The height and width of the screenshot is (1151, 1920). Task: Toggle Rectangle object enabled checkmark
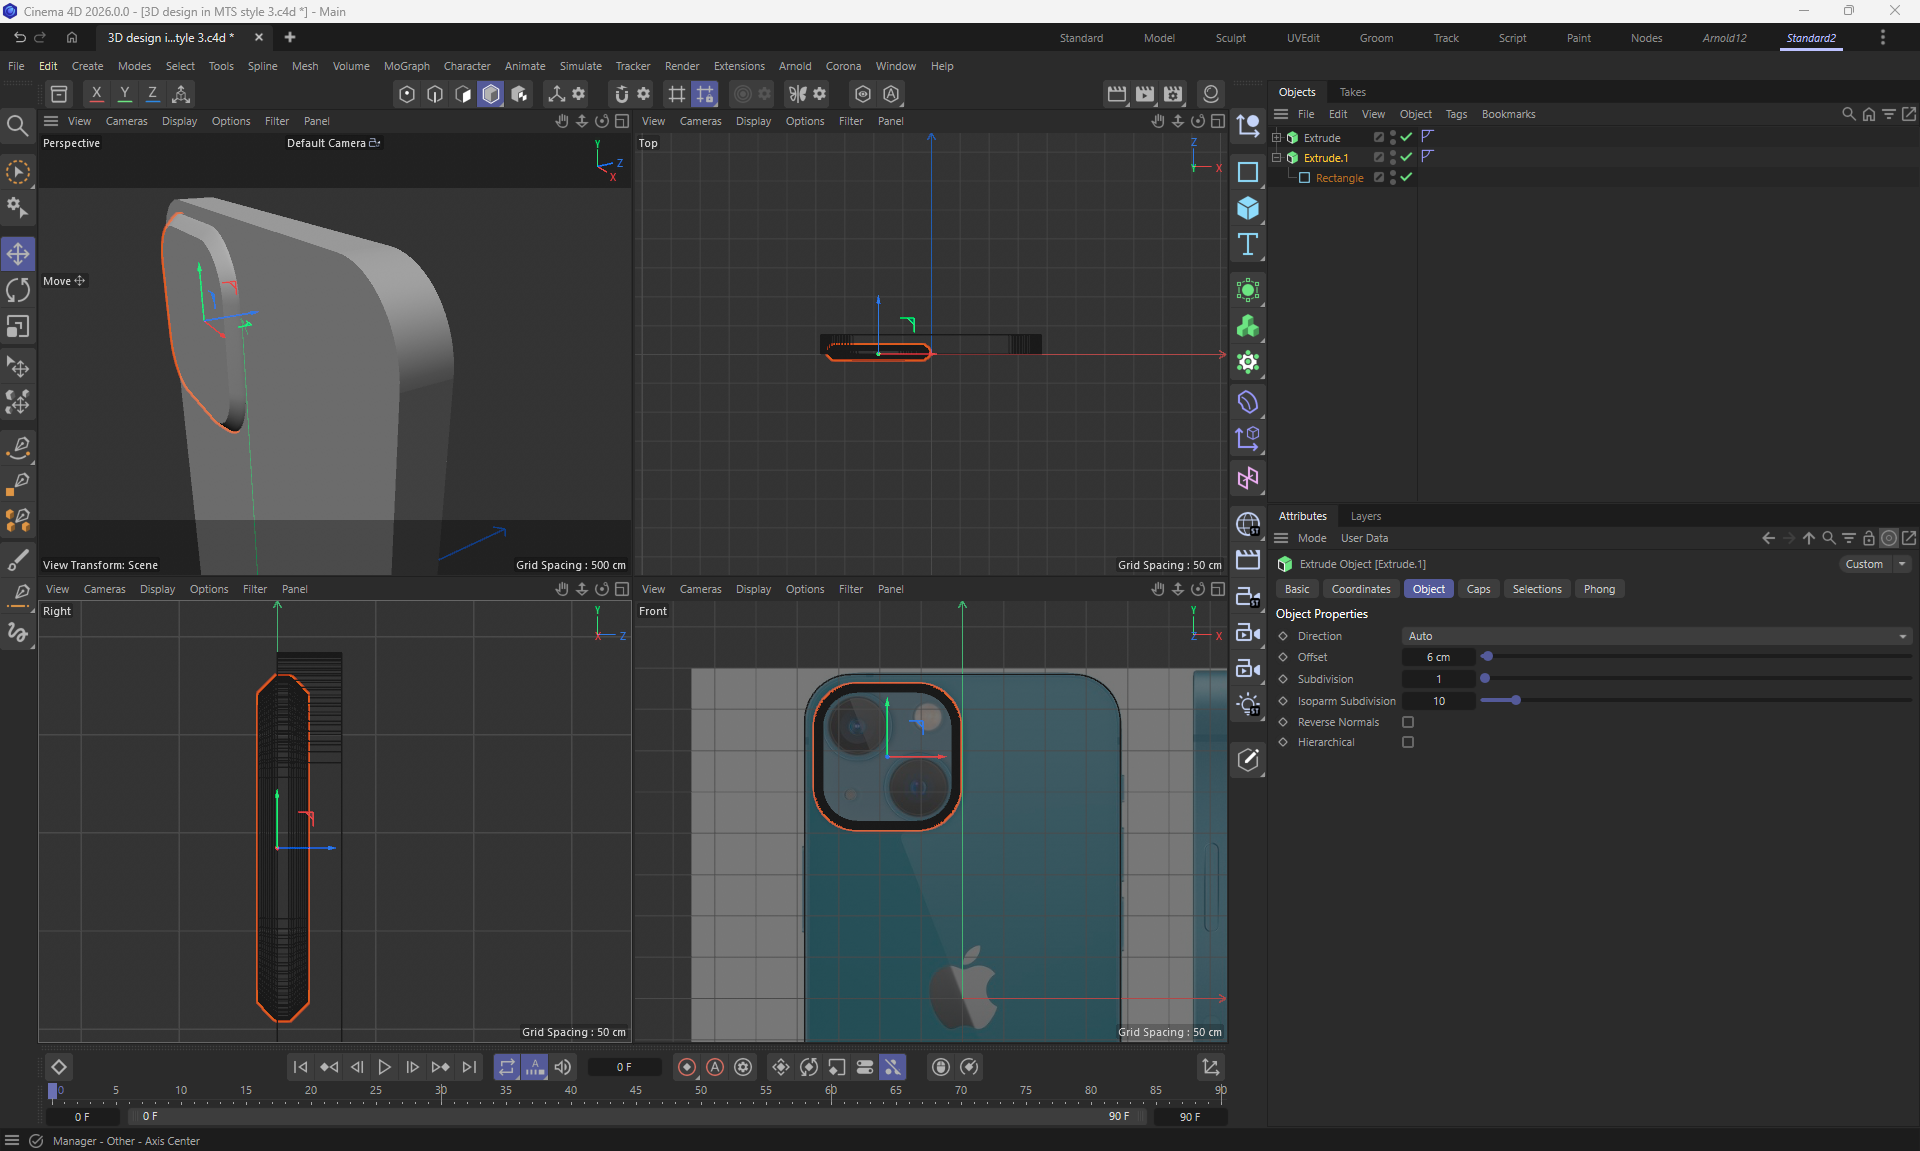pos(1406,177)
